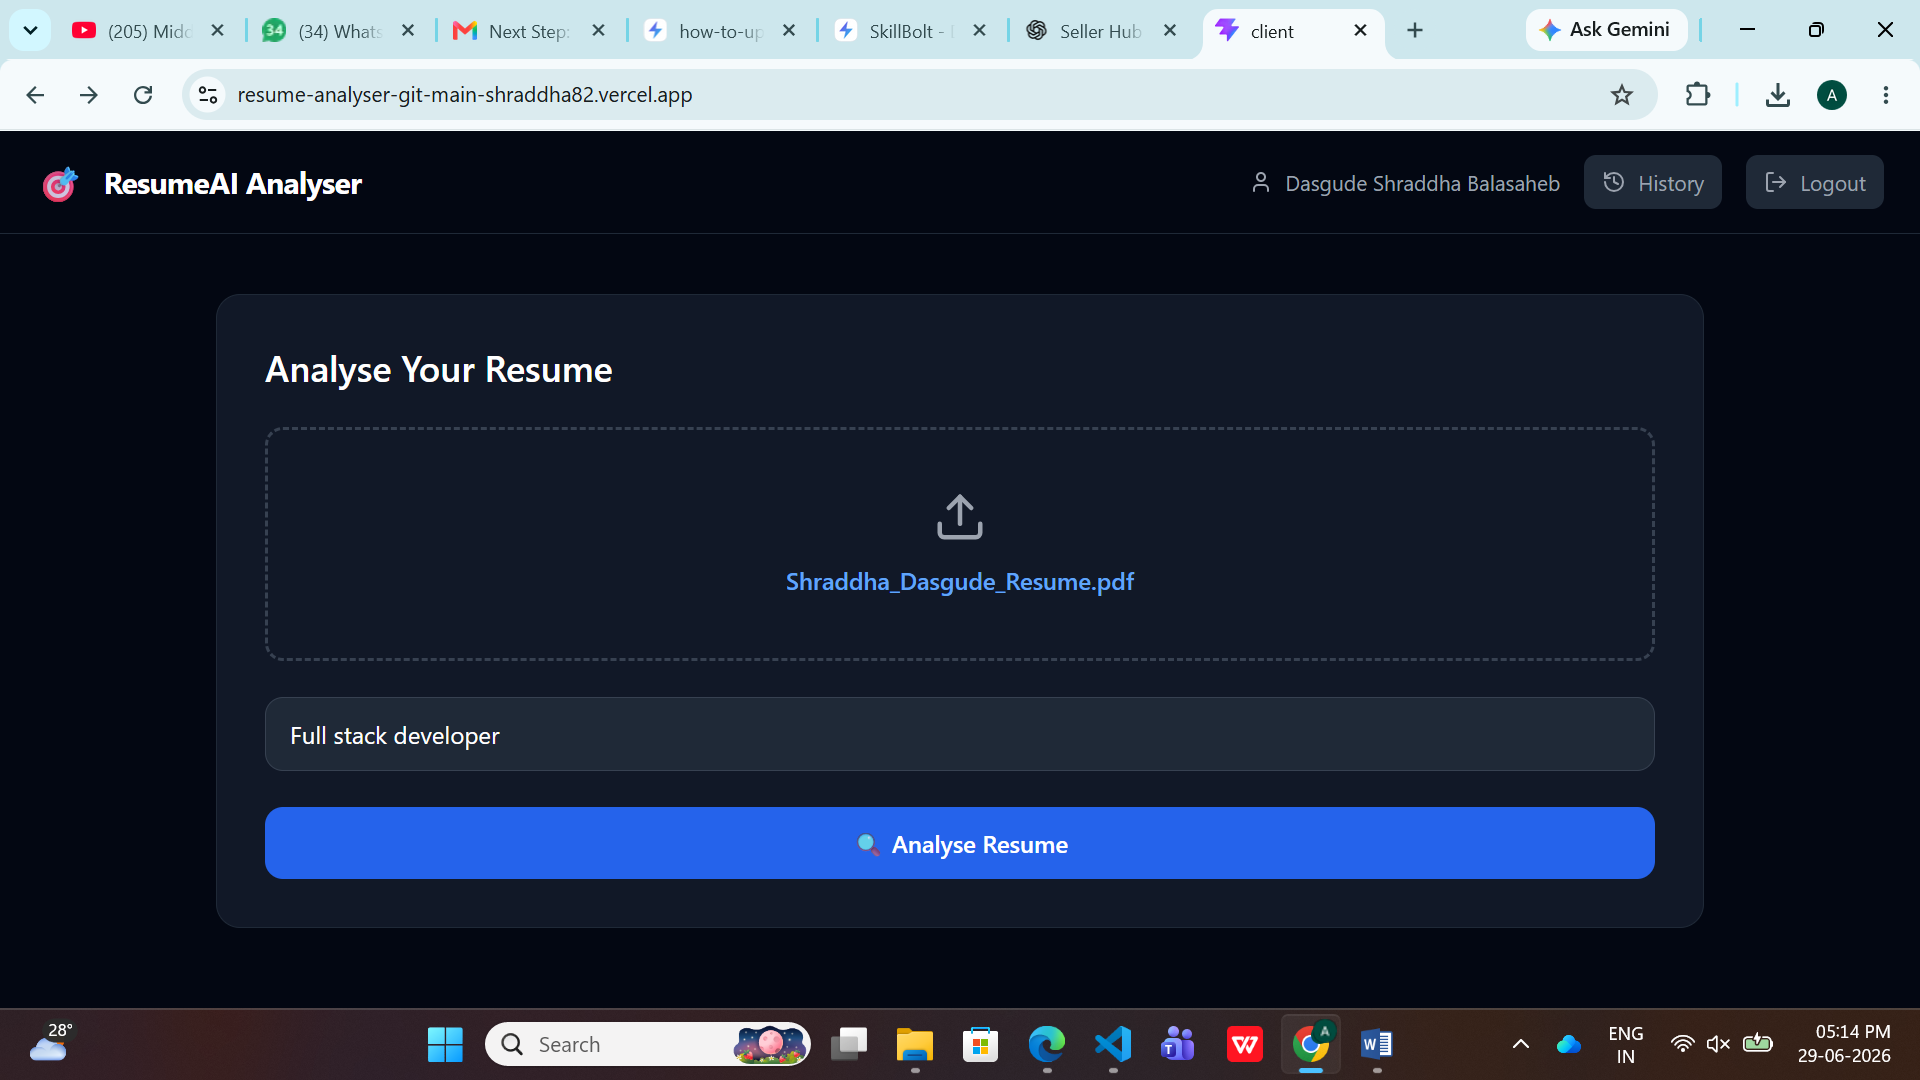Click the address bar URL
The image size is (1920, 1080).
(x=465, y=95)
